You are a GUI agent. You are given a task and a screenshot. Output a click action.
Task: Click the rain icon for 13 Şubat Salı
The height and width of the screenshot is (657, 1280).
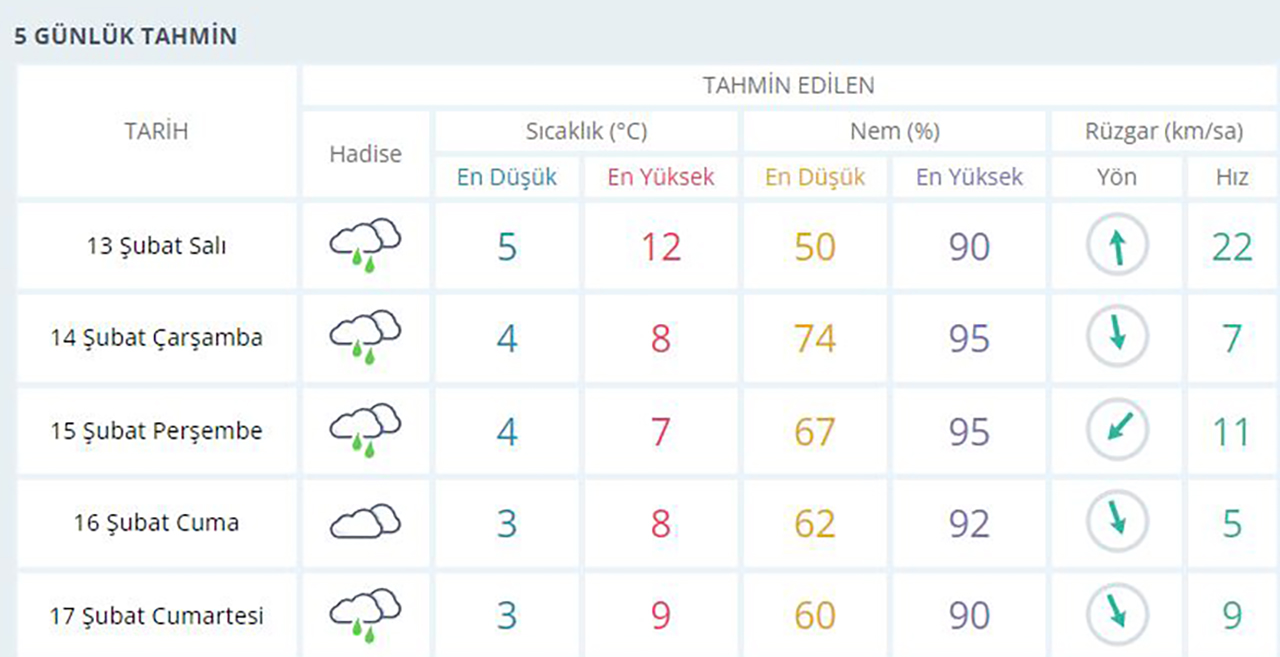click(x=365, y=246)
